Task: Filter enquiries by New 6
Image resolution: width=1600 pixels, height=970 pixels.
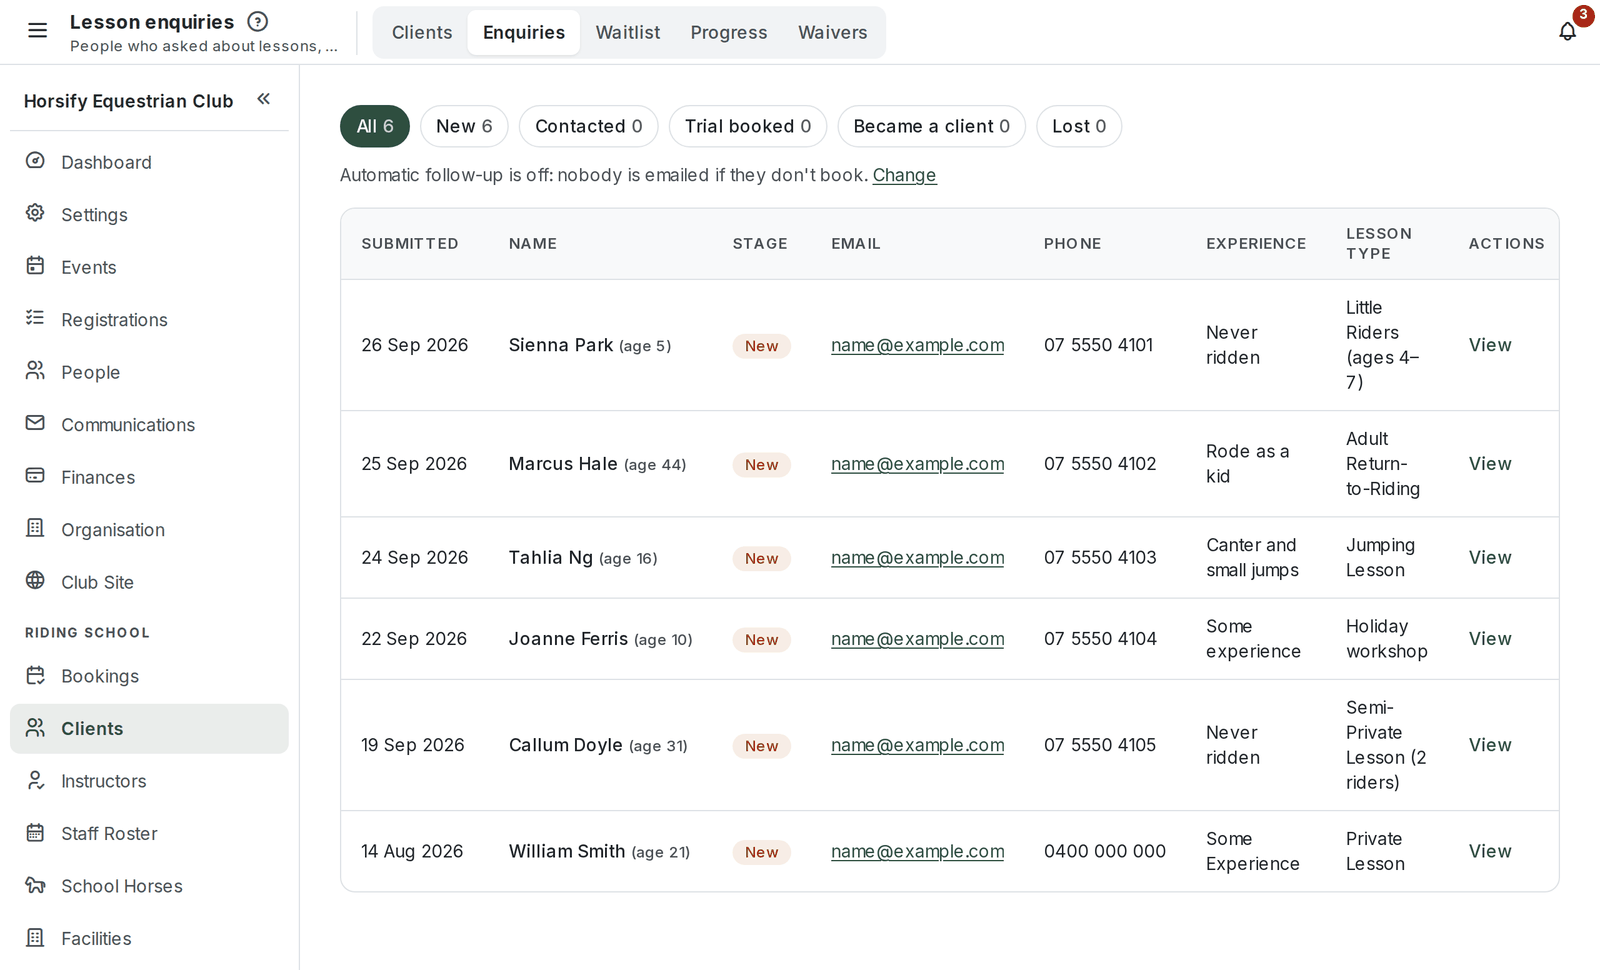Action: pyautogui.click(x=464, y=126)
